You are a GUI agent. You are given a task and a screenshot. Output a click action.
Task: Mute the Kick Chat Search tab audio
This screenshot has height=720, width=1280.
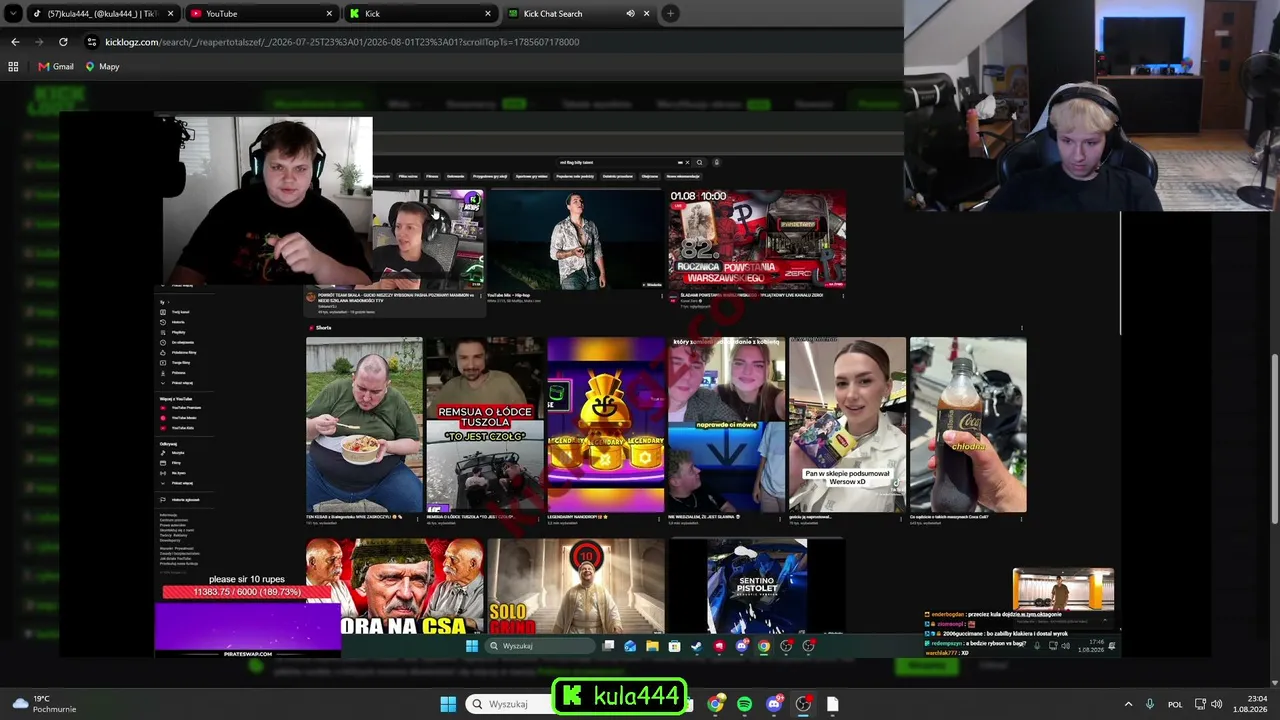(630, 14)
